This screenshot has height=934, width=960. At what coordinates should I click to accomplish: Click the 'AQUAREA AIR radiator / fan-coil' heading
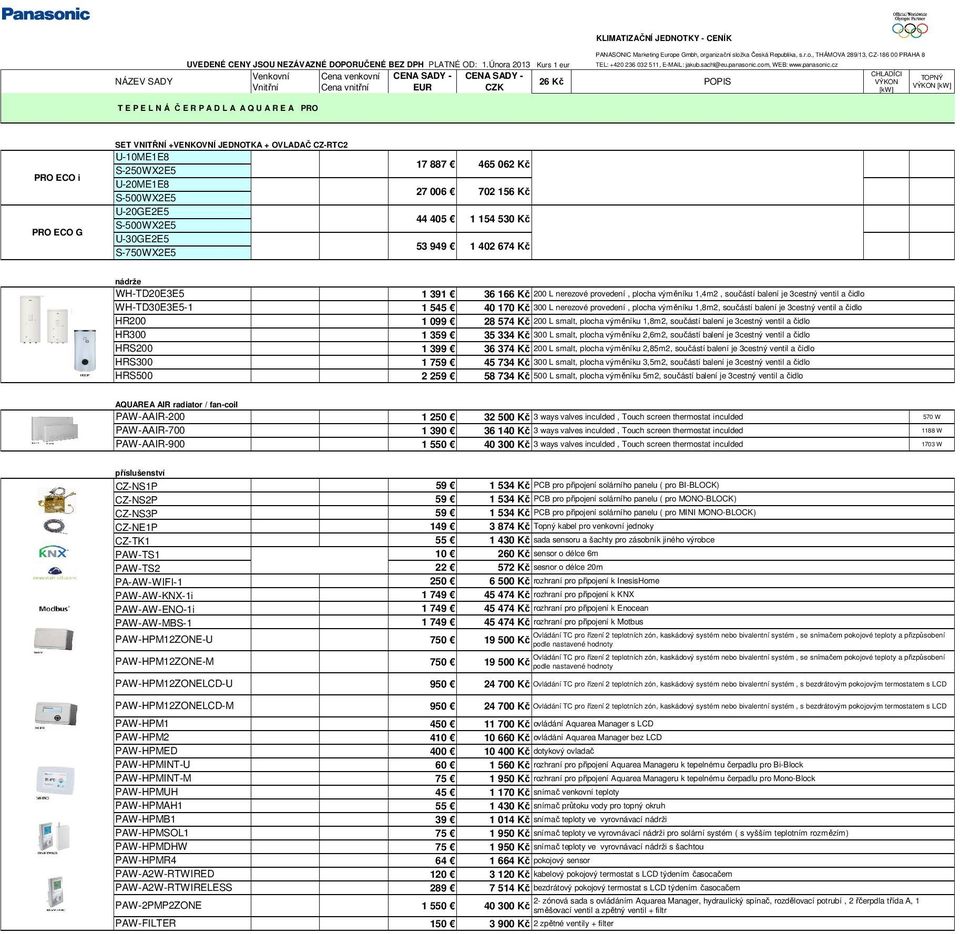pyautogui.click(x=176, y=405)
